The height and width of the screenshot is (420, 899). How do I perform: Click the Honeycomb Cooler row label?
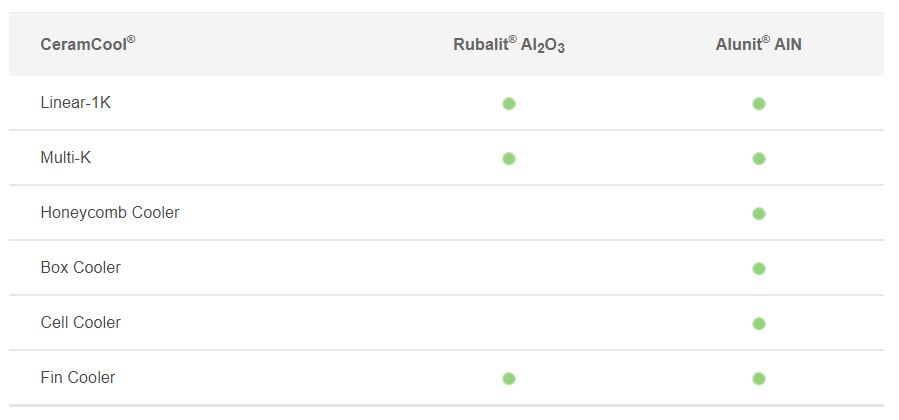point(110,213)
